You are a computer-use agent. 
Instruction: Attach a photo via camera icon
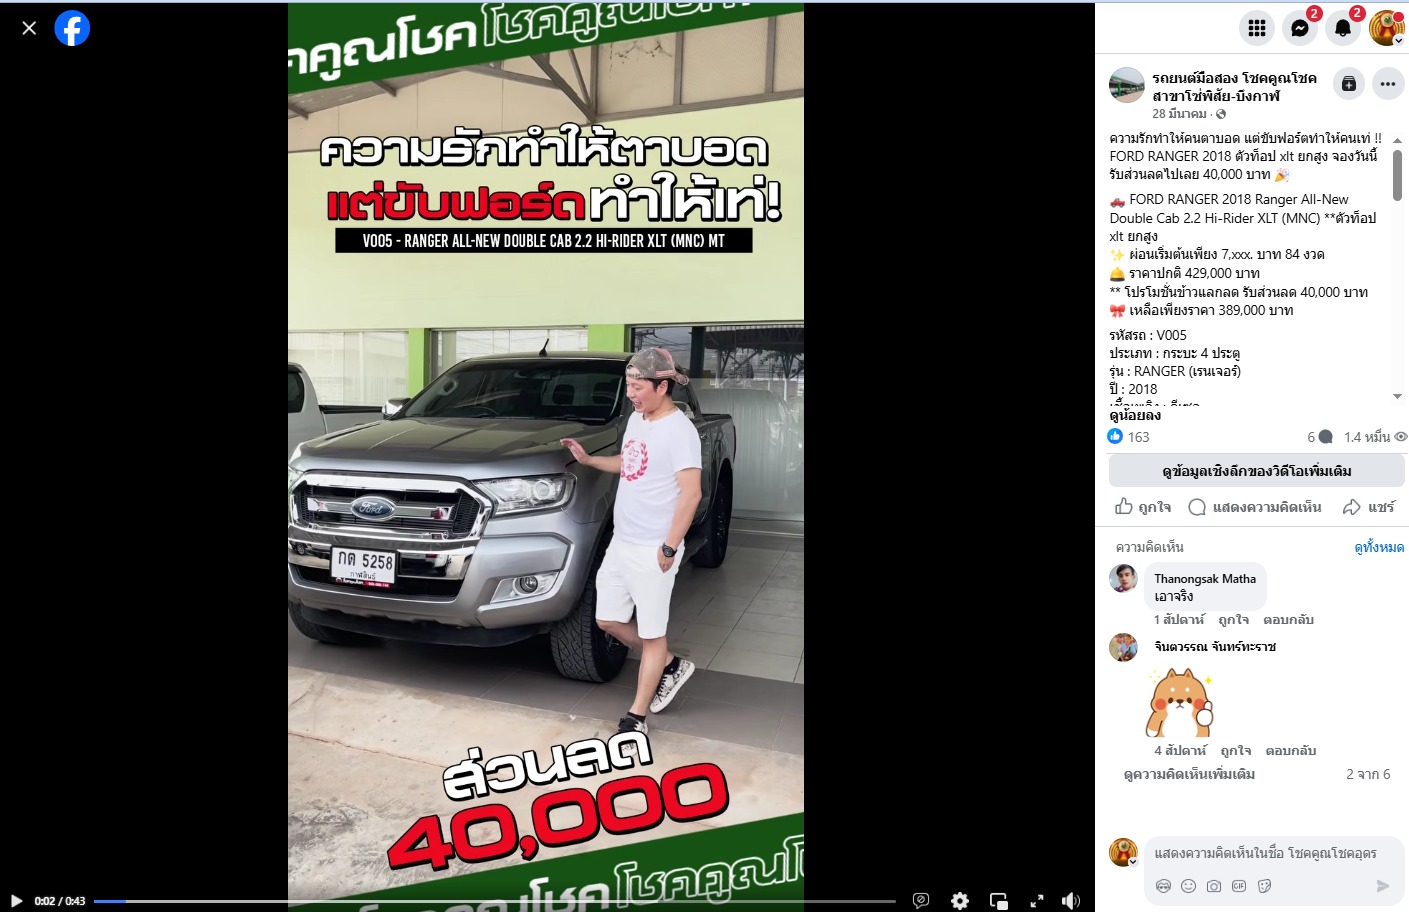point(1213,886)
